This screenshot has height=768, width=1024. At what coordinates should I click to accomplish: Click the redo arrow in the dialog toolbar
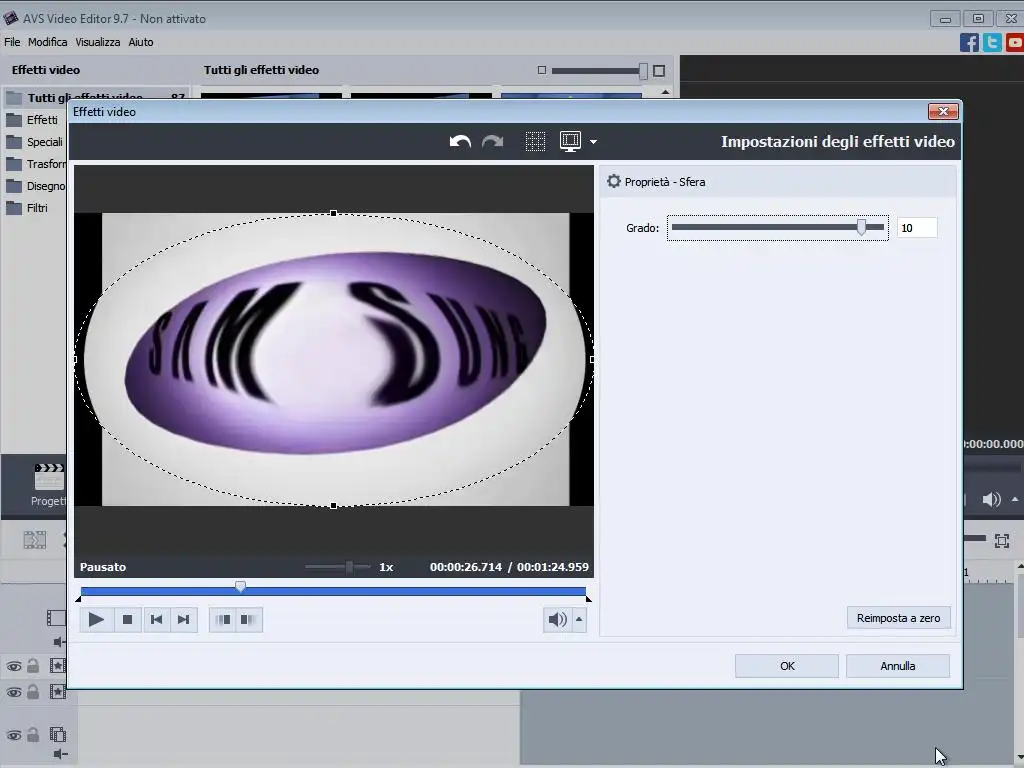pyautogui.click(x=492, y=142)
